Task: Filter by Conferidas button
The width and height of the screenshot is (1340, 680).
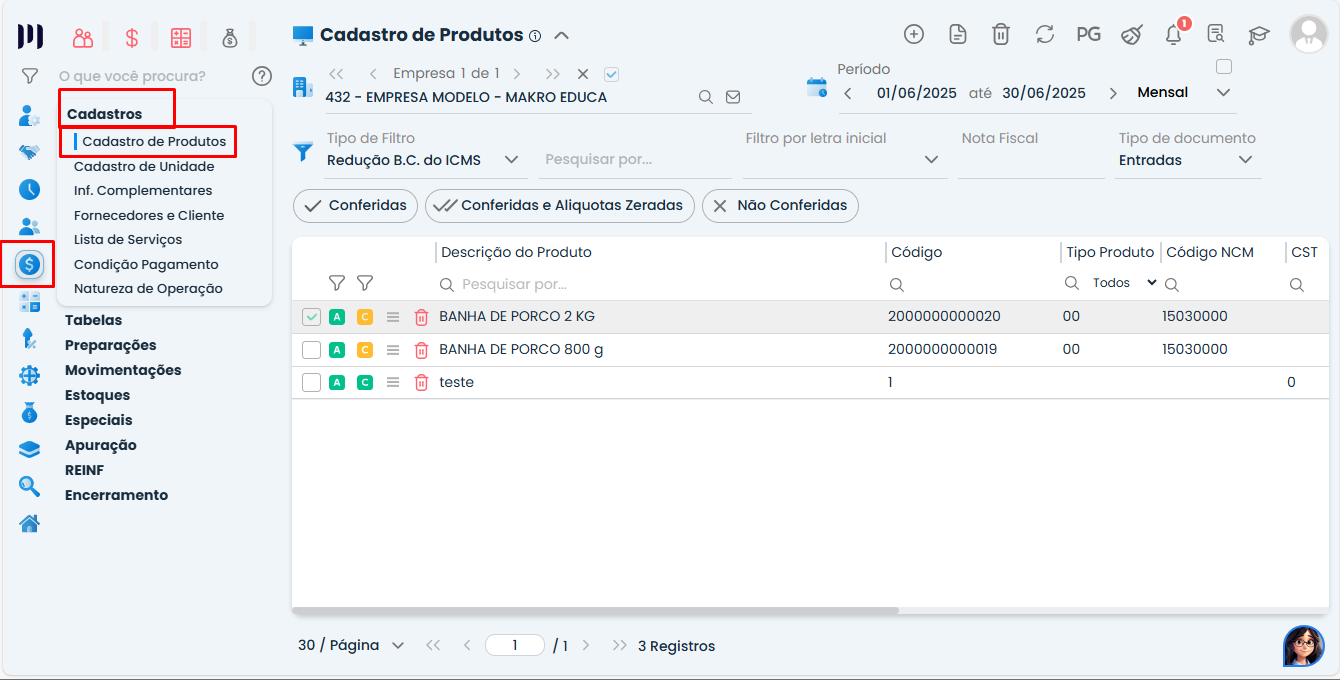Action: (356, 206)
